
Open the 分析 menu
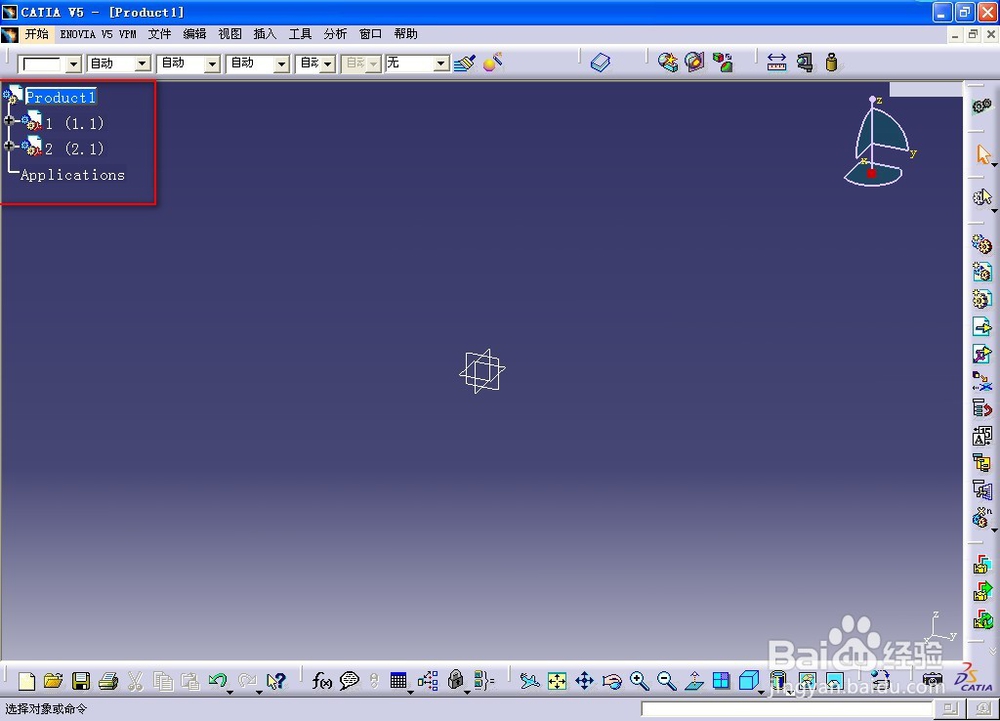[x=335, y=34]
